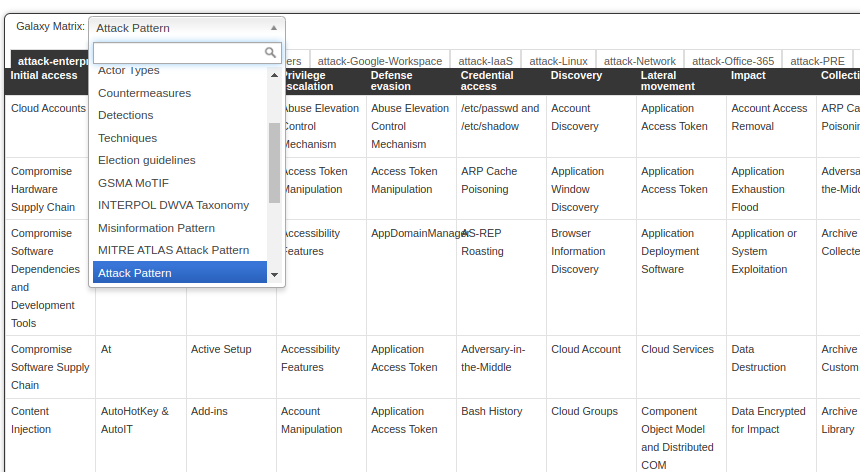Click dropdown list scroll up arrow
860x472 pixels.
point(274,75)
